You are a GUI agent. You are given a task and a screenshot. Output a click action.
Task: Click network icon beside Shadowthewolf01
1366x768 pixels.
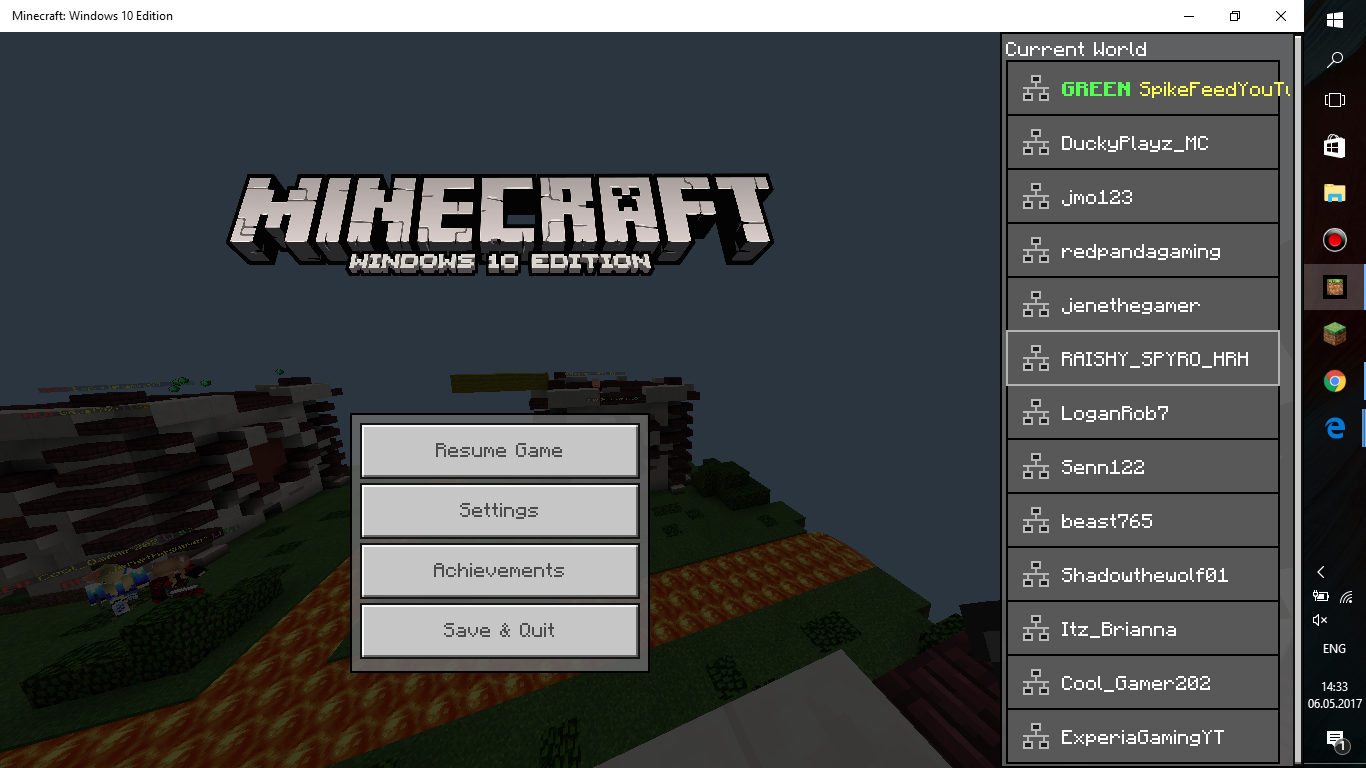point(1036,575)
